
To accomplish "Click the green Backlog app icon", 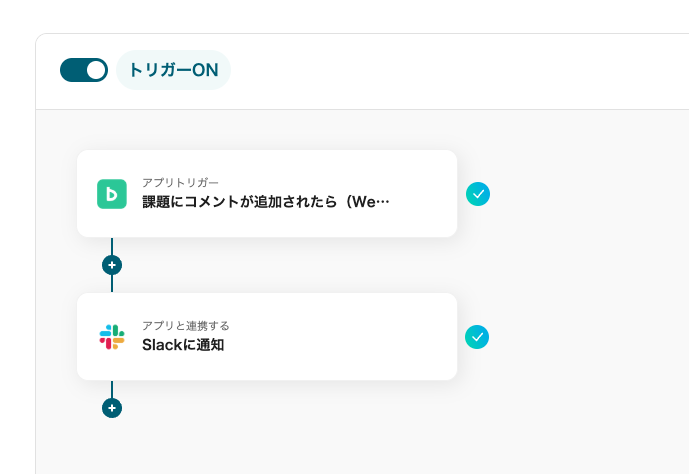I will (112, 193).
